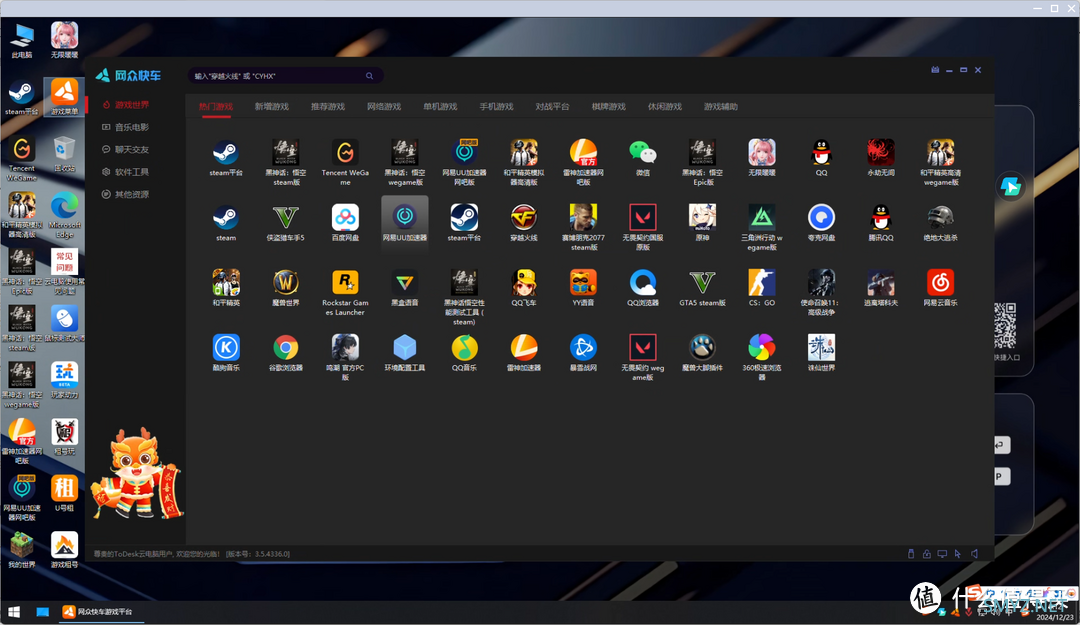Viewport: 1080px width, 625px height.
Task: Go to the 手机游戏 tab
Action: click(497, 107)
